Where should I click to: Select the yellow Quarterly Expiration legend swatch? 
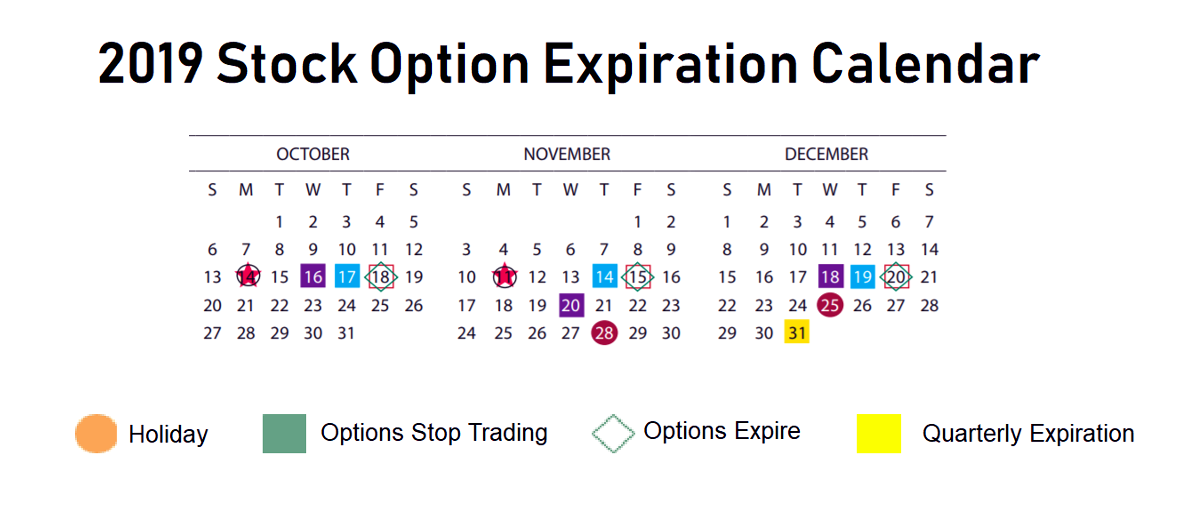tap(878, 434)
